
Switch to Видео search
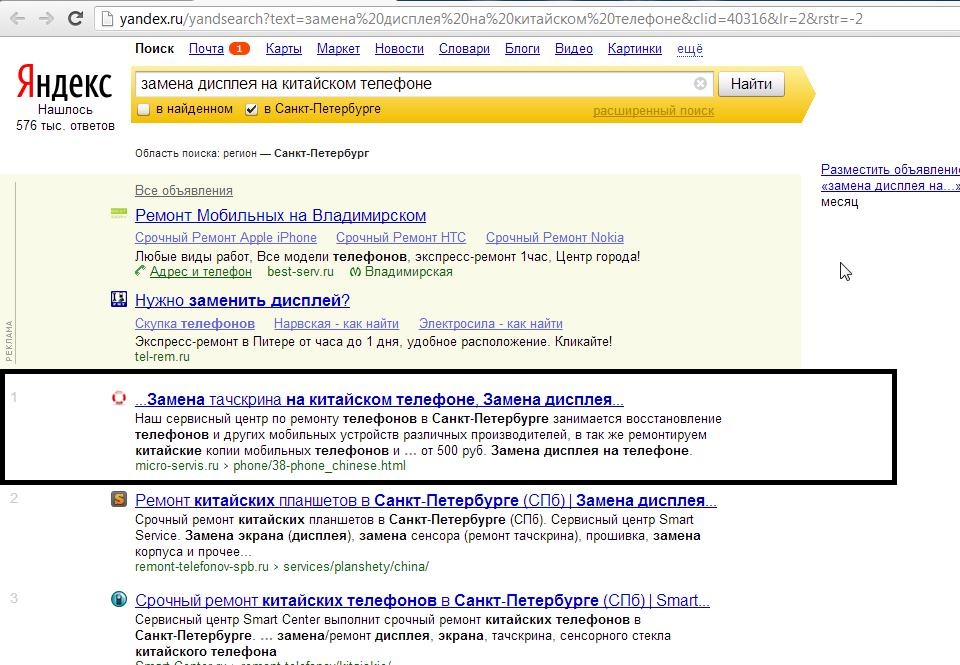click(574, 49)
